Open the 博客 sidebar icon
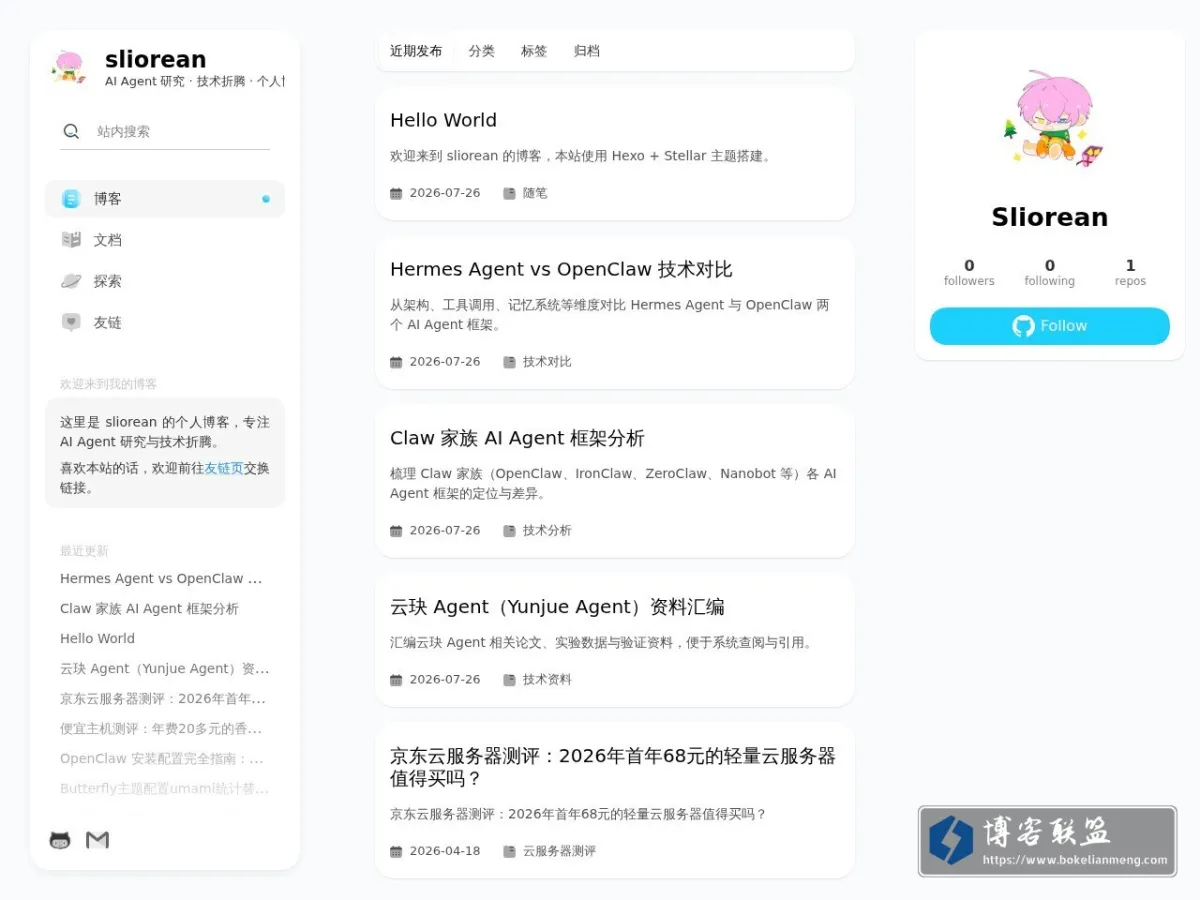This screenshot has width=1200, height=900. 71,199
